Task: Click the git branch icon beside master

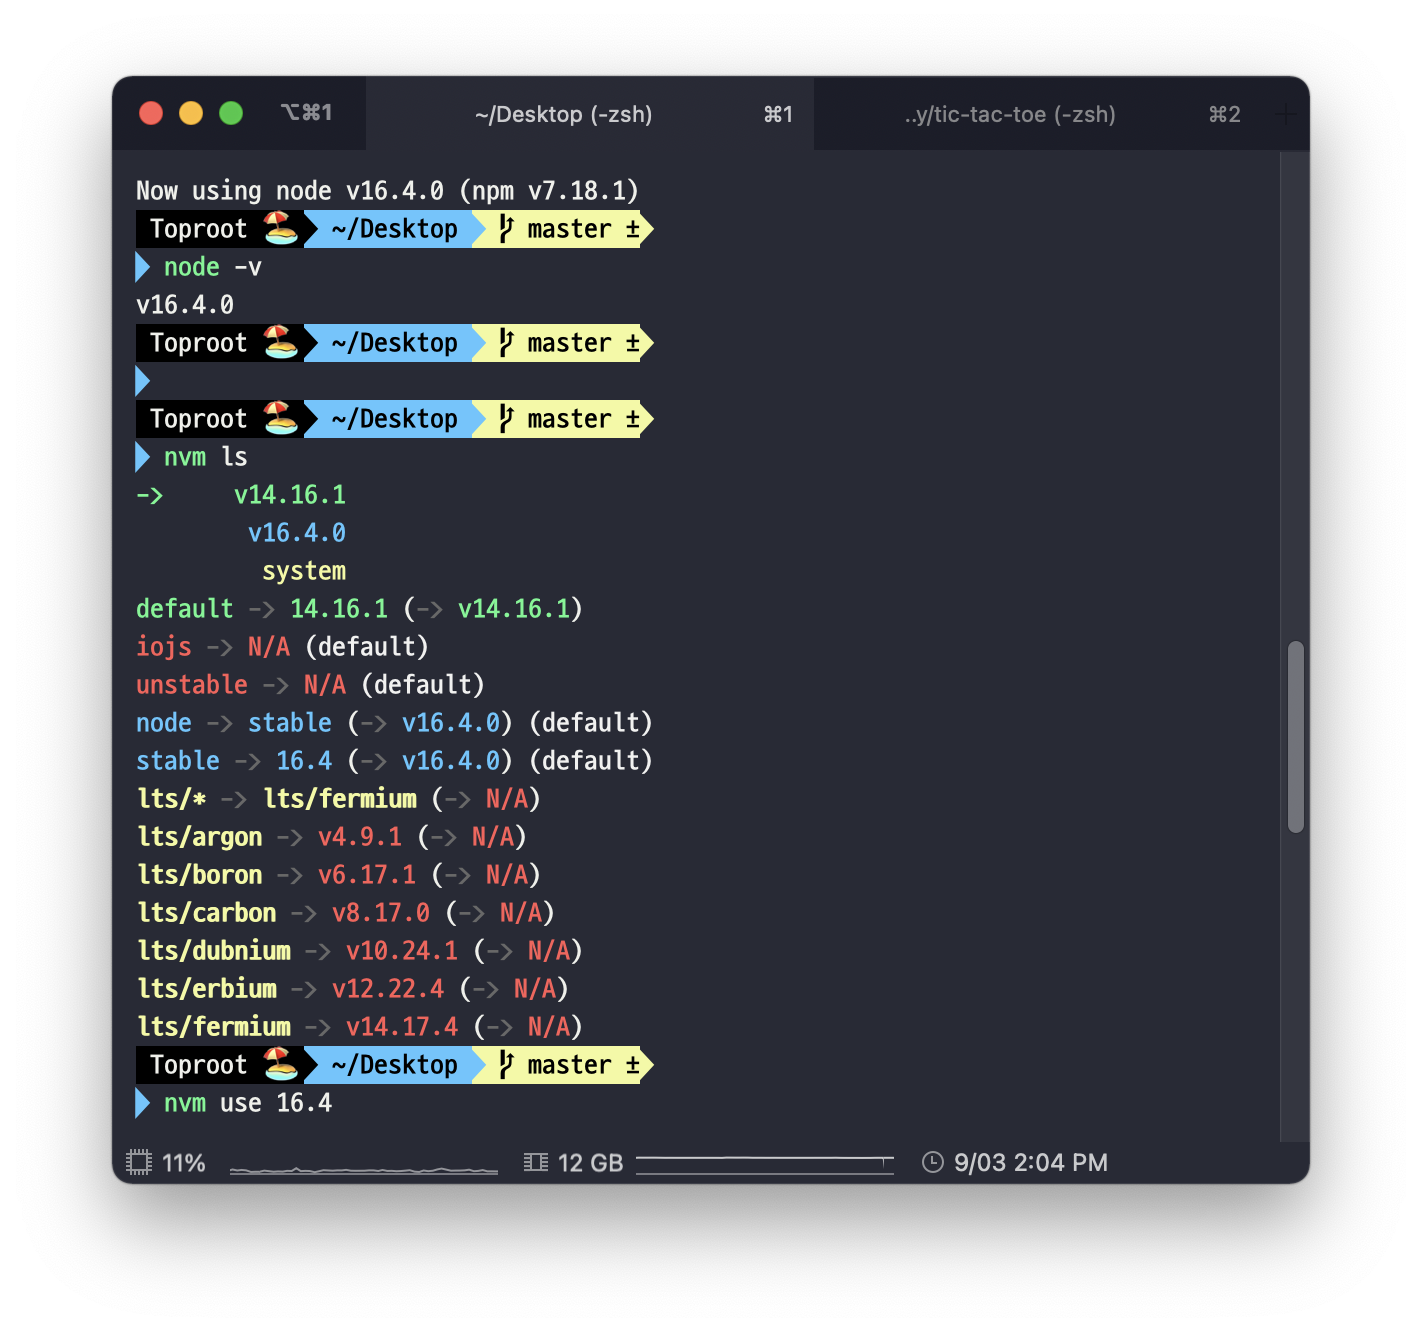Action: (x=506, y=1064)
